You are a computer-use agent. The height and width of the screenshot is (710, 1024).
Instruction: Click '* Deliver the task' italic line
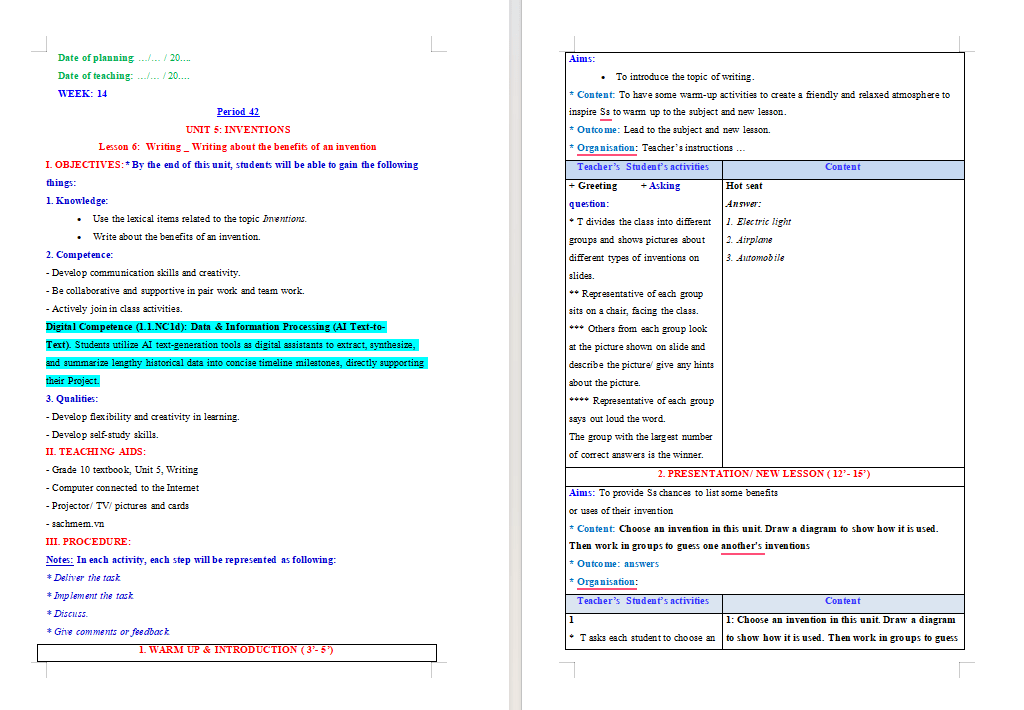84,577
